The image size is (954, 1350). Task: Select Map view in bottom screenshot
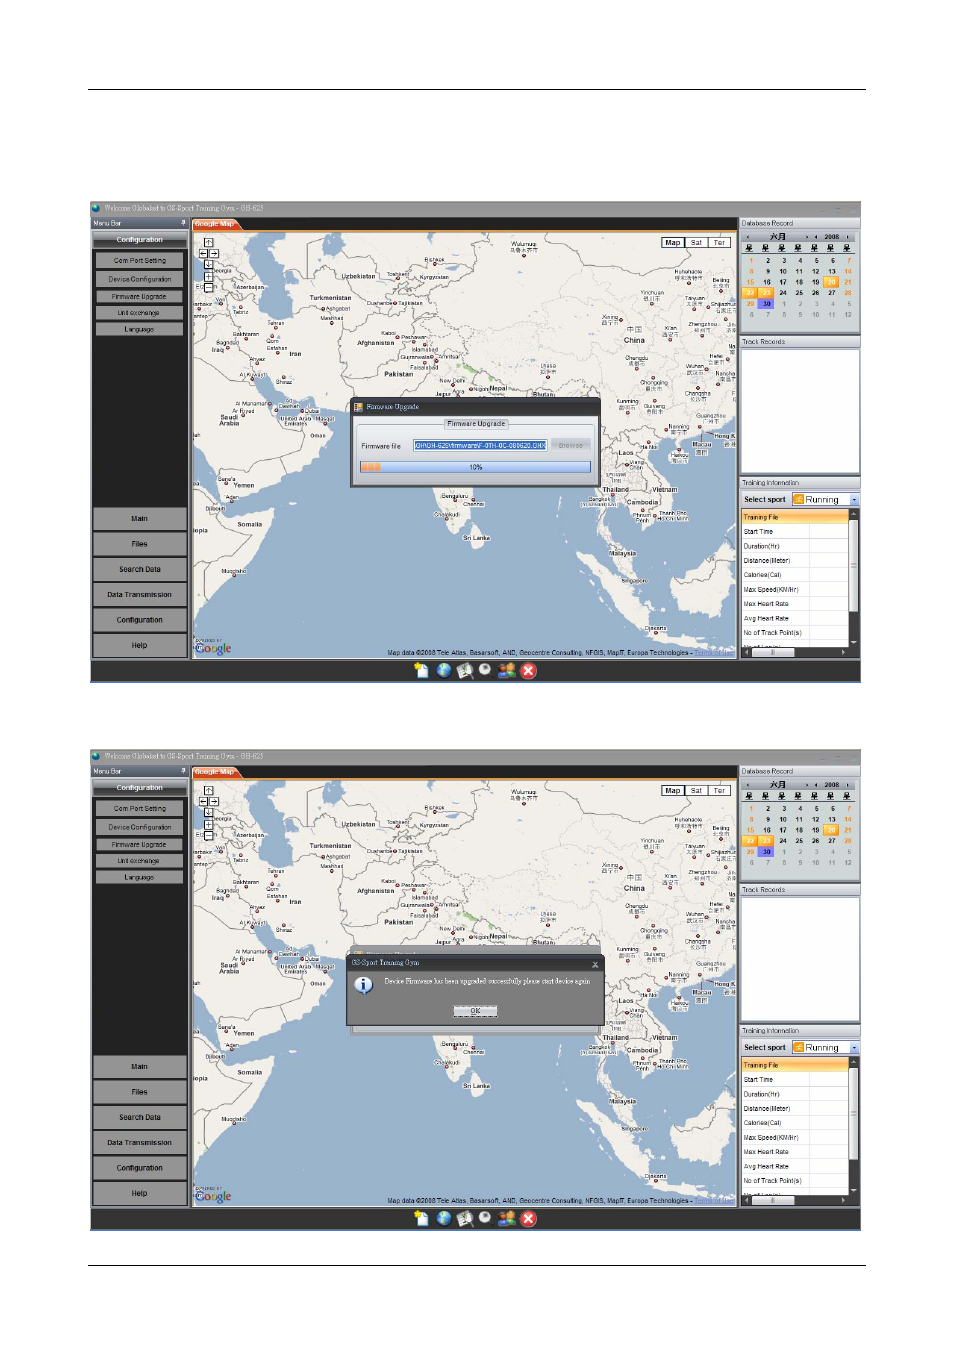click(673, 790)
